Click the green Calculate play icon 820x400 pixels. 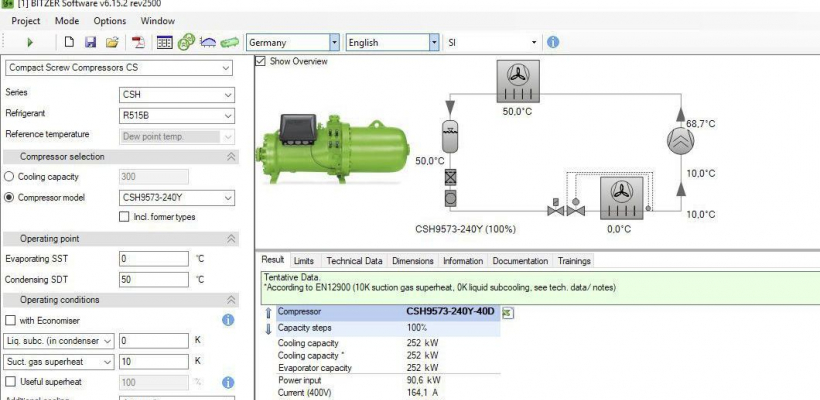(x=30, y=42)
